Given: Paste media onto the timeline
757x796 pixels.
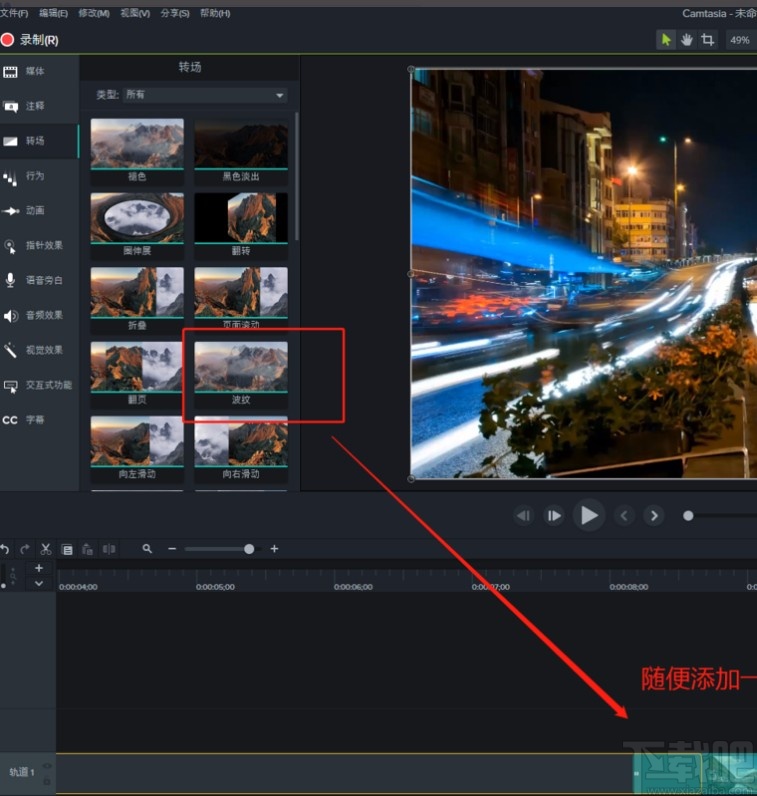Looking at the screenshot, I should (87, 549).
